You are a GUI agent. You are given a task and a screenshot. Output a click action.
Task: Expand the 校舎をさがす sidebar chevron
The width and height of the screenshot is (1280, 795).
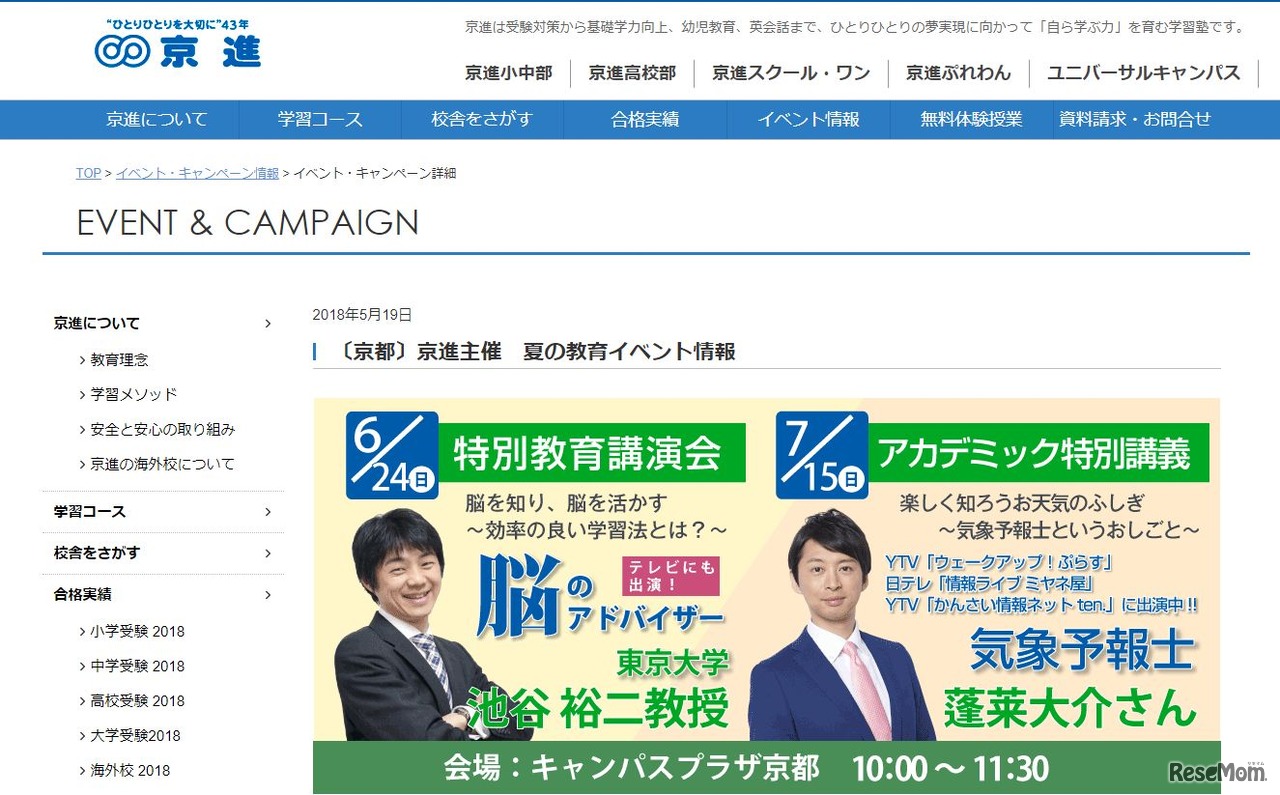click(x=268, y=553)
